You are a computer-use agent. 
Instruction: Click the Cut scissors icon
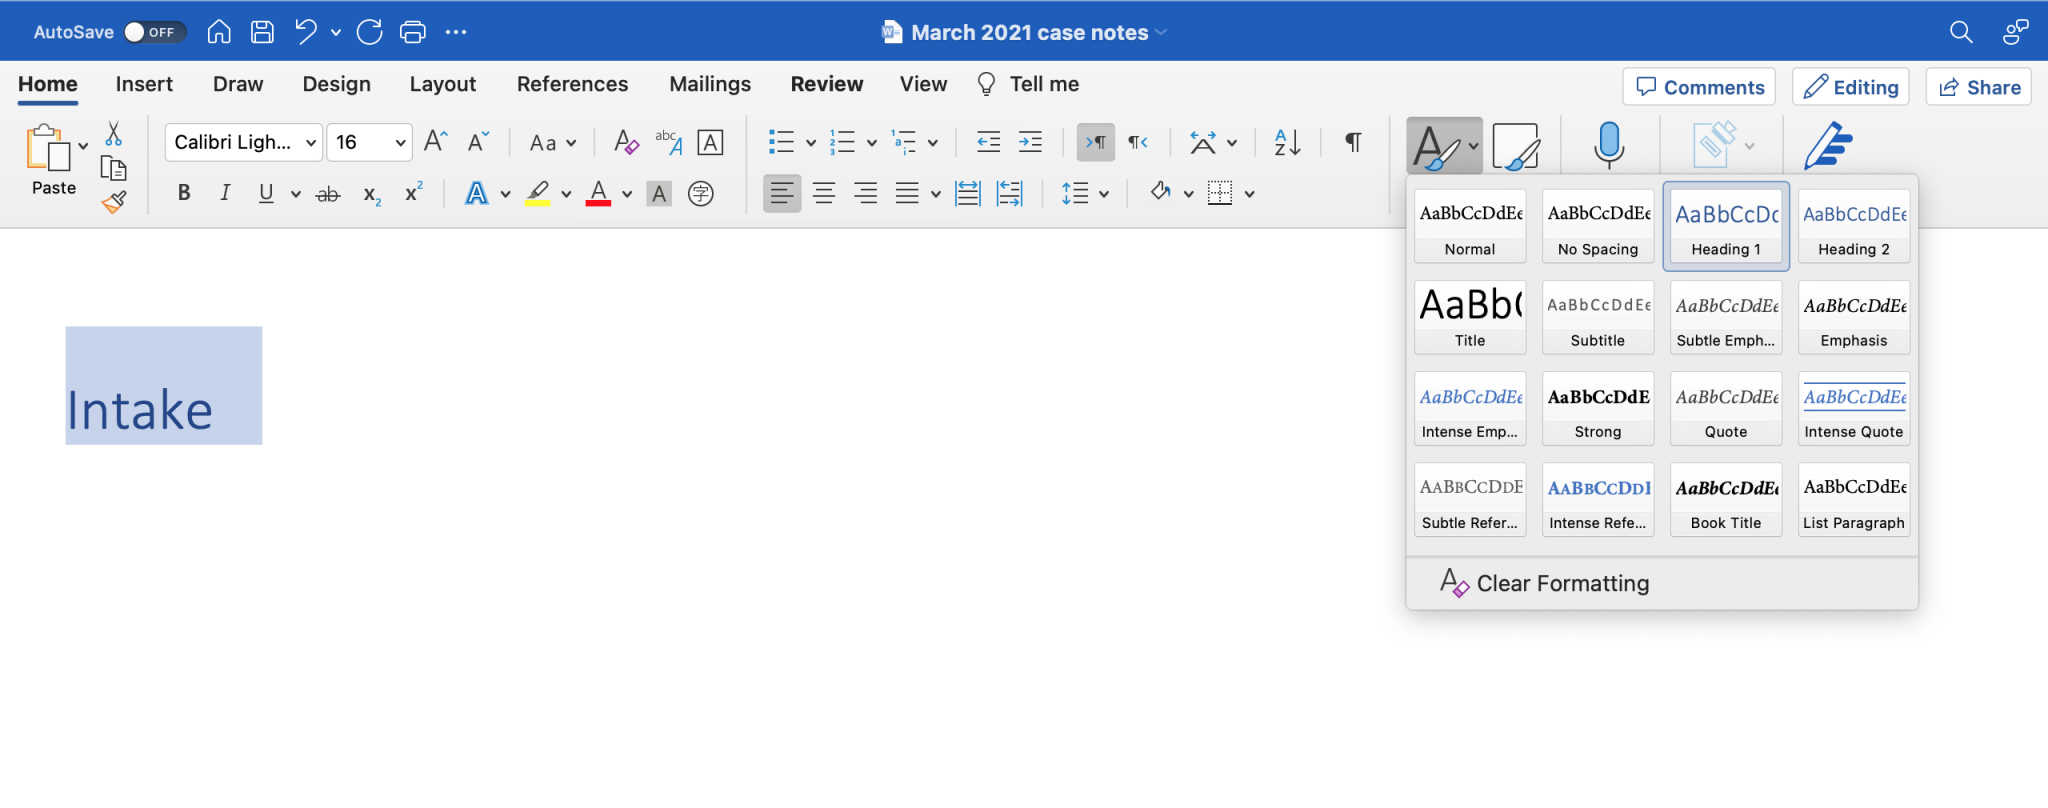coord(114,134)
